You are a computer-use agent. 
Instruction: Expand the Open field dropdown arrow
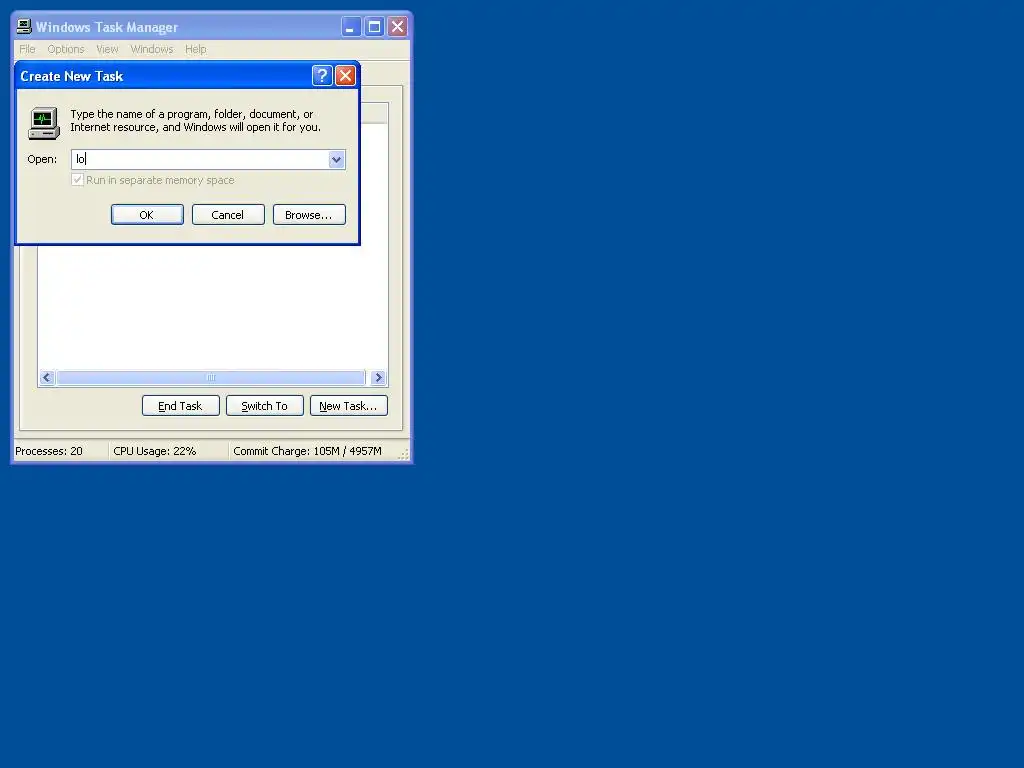[x=336, y=159]
